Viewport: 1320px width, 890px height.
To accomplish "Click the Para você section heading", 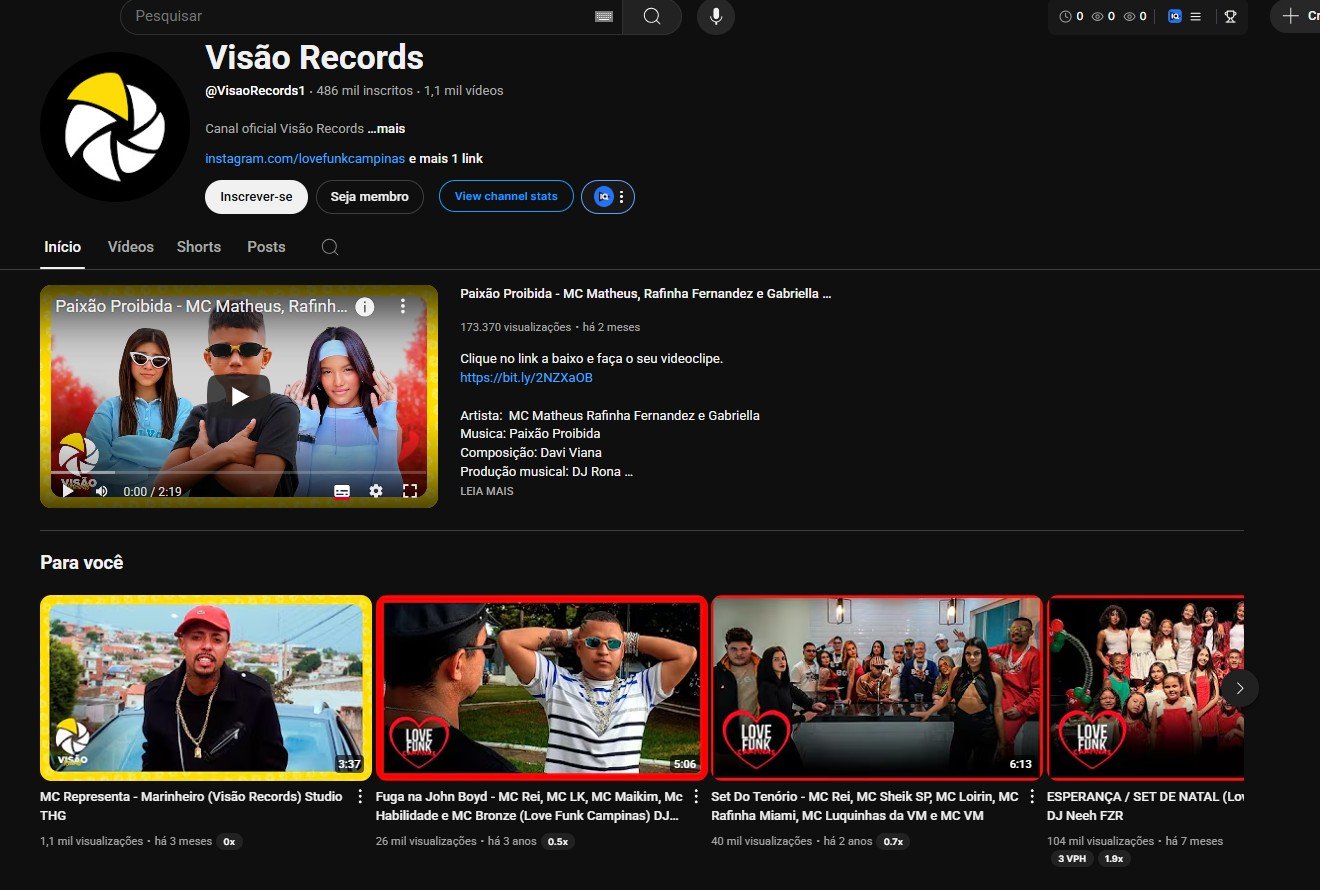I will click(82, 563).
